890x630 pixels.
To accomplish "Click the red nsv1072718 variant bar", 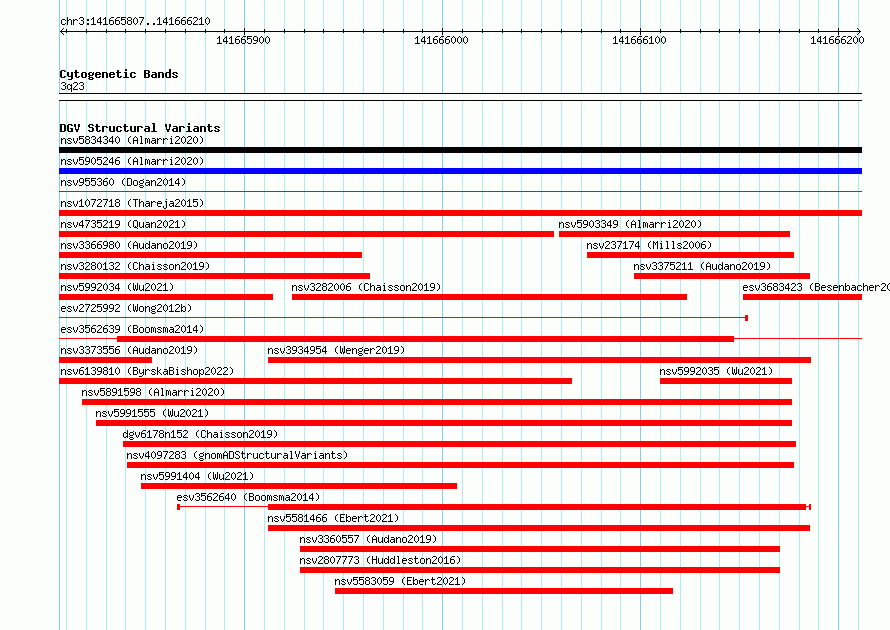I will [460, 213].
